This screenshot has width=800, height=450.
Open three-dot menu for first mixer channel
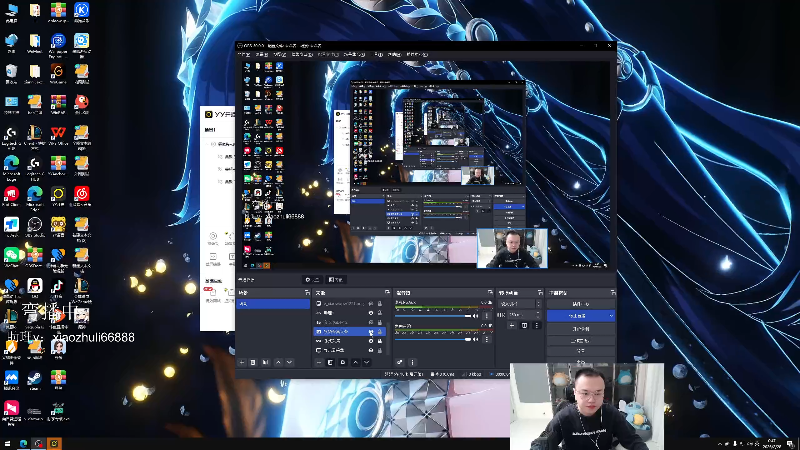point(487,316)
